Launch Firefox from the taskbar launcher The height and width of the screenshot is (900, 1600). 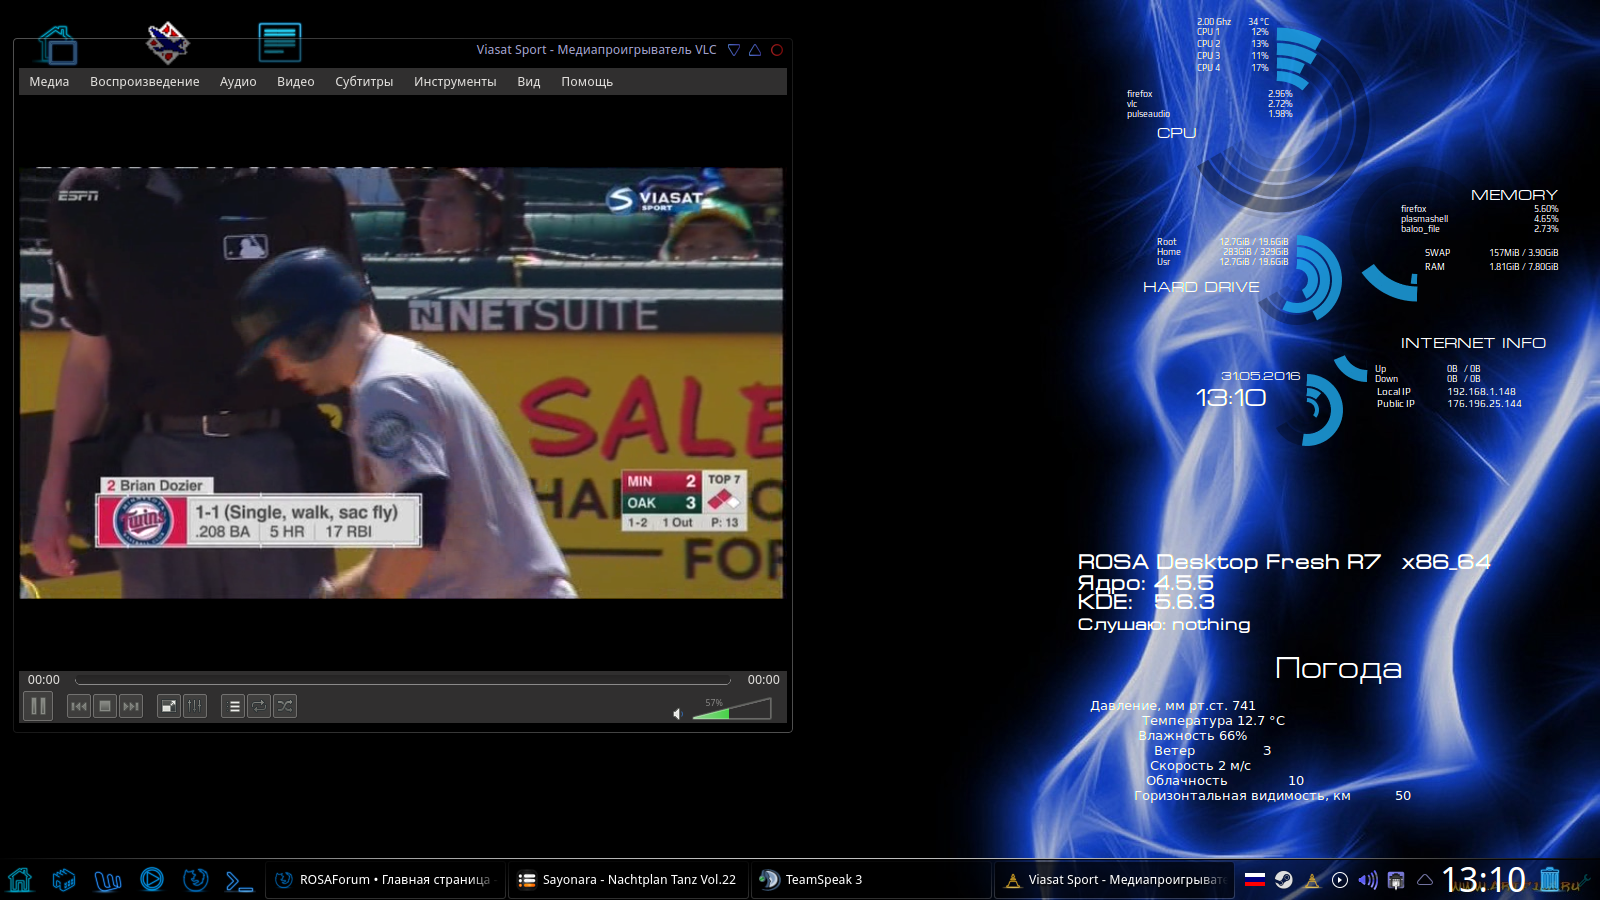tap(196, 880)
